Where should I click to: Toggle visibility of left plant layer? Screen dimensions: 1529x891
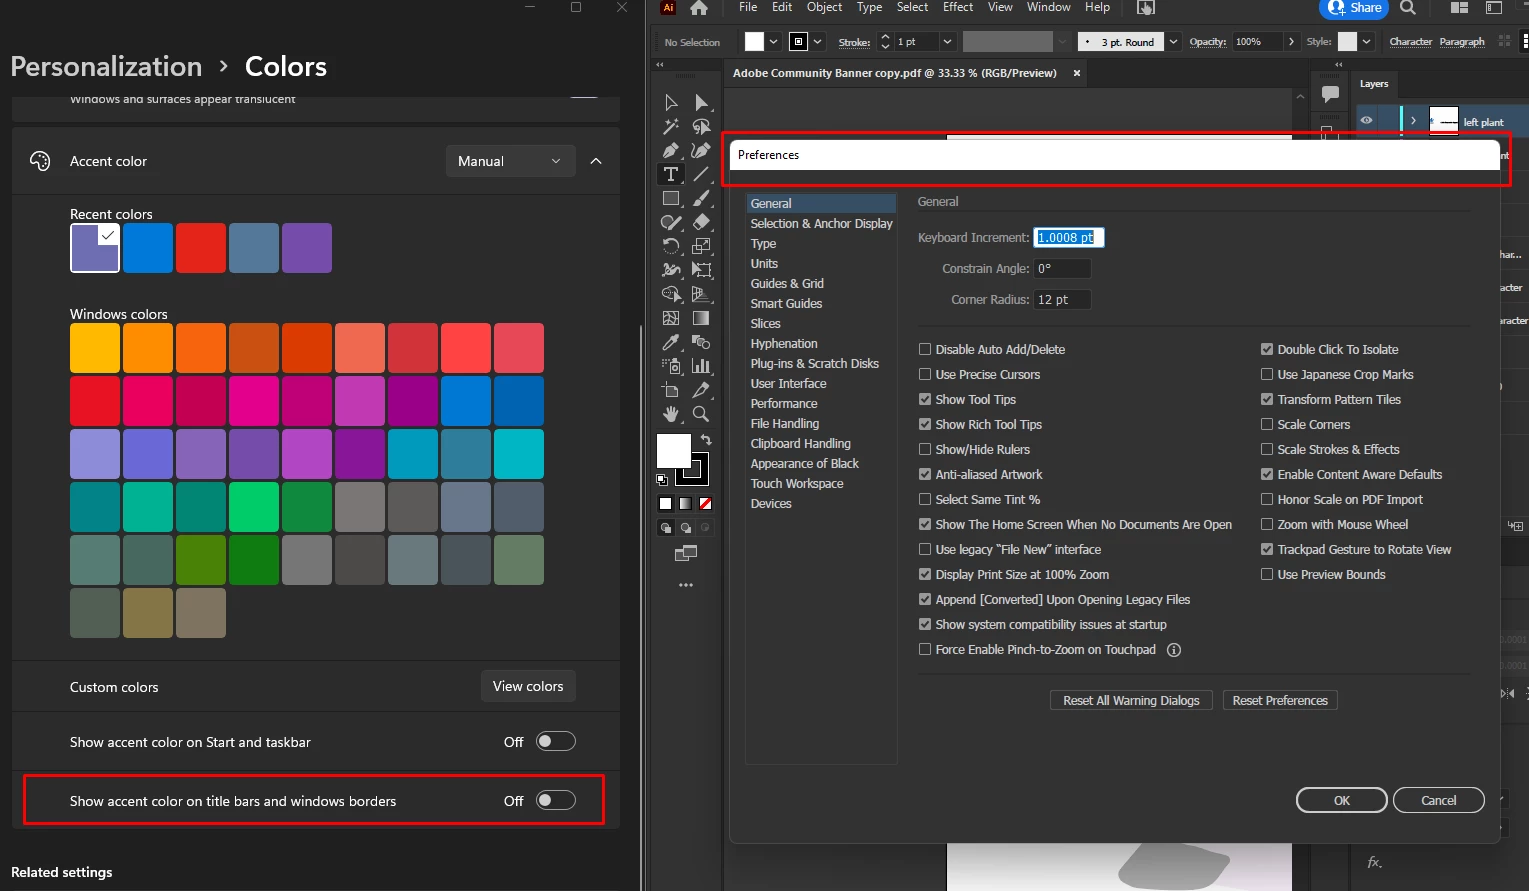click(1366, 121)
